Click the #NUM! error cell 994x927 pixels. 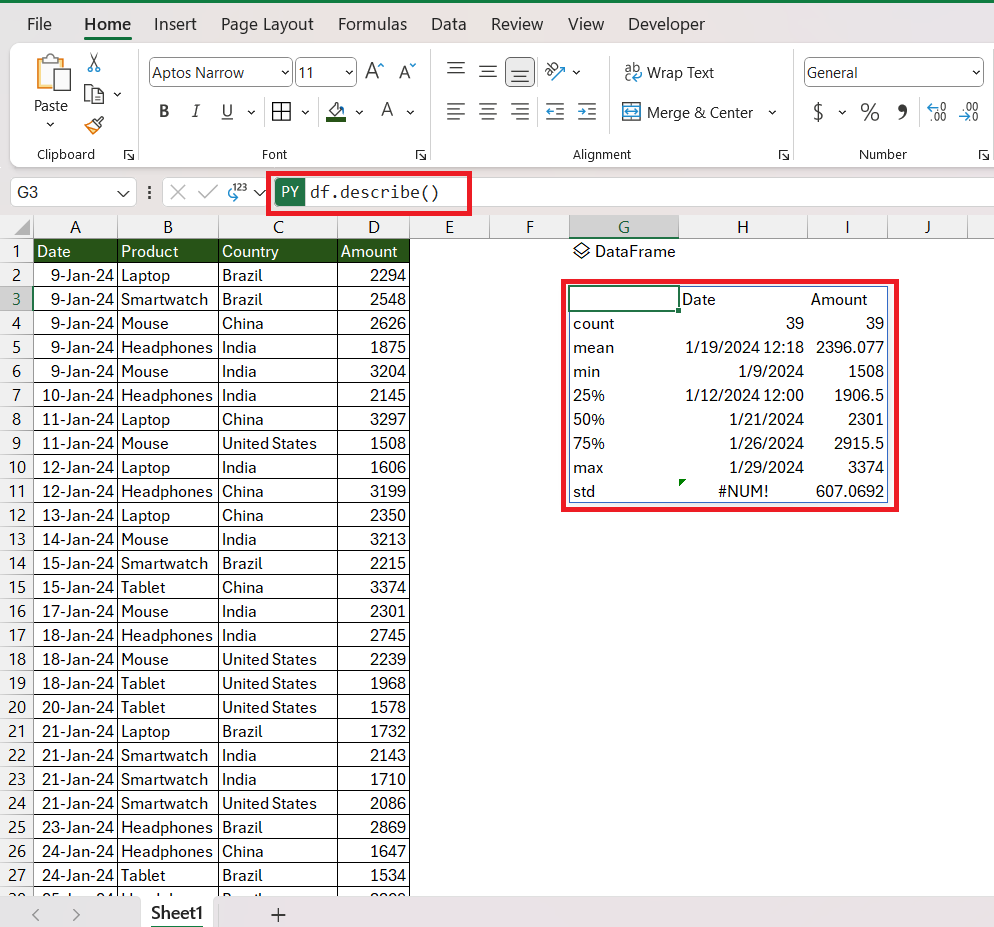[x=743, y=491]
